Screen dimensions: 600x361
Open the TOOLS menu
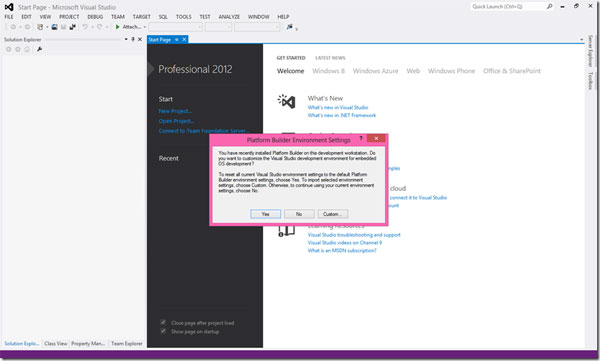(183, 17)
